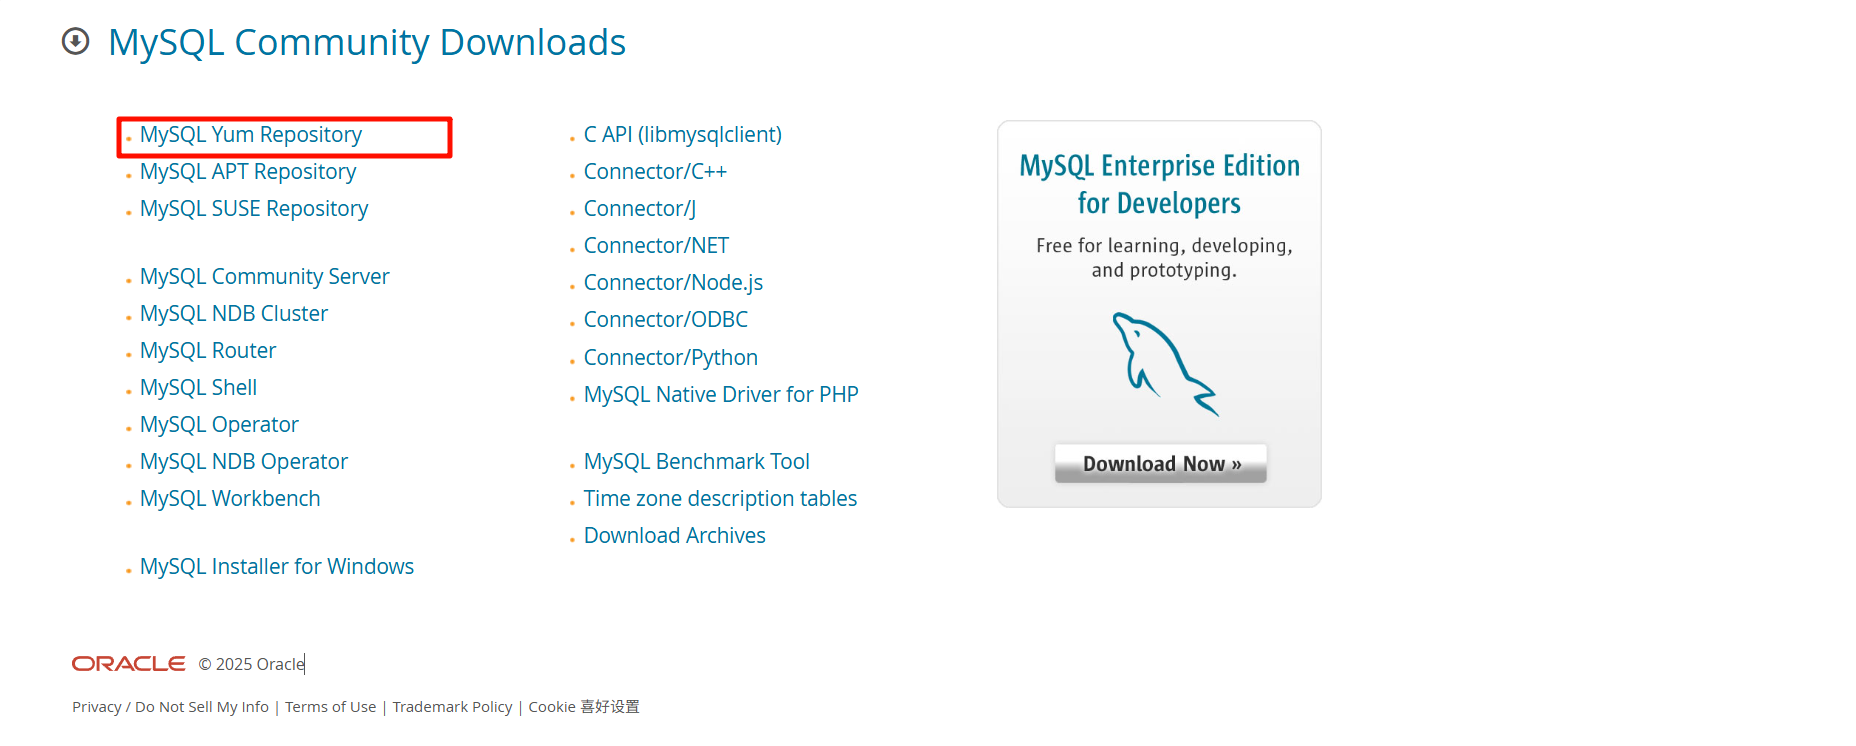Open the Connector/J download link
The image size is (1856, 746).
point(639,209)
